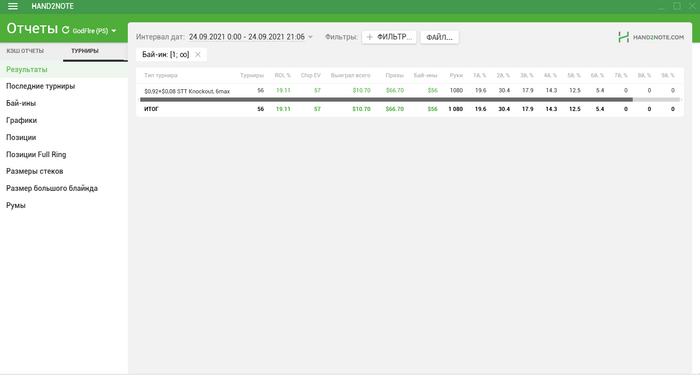Sort by Руки column header
The height and width of the screenshot is (375, 700).
(x=456, y=75)
